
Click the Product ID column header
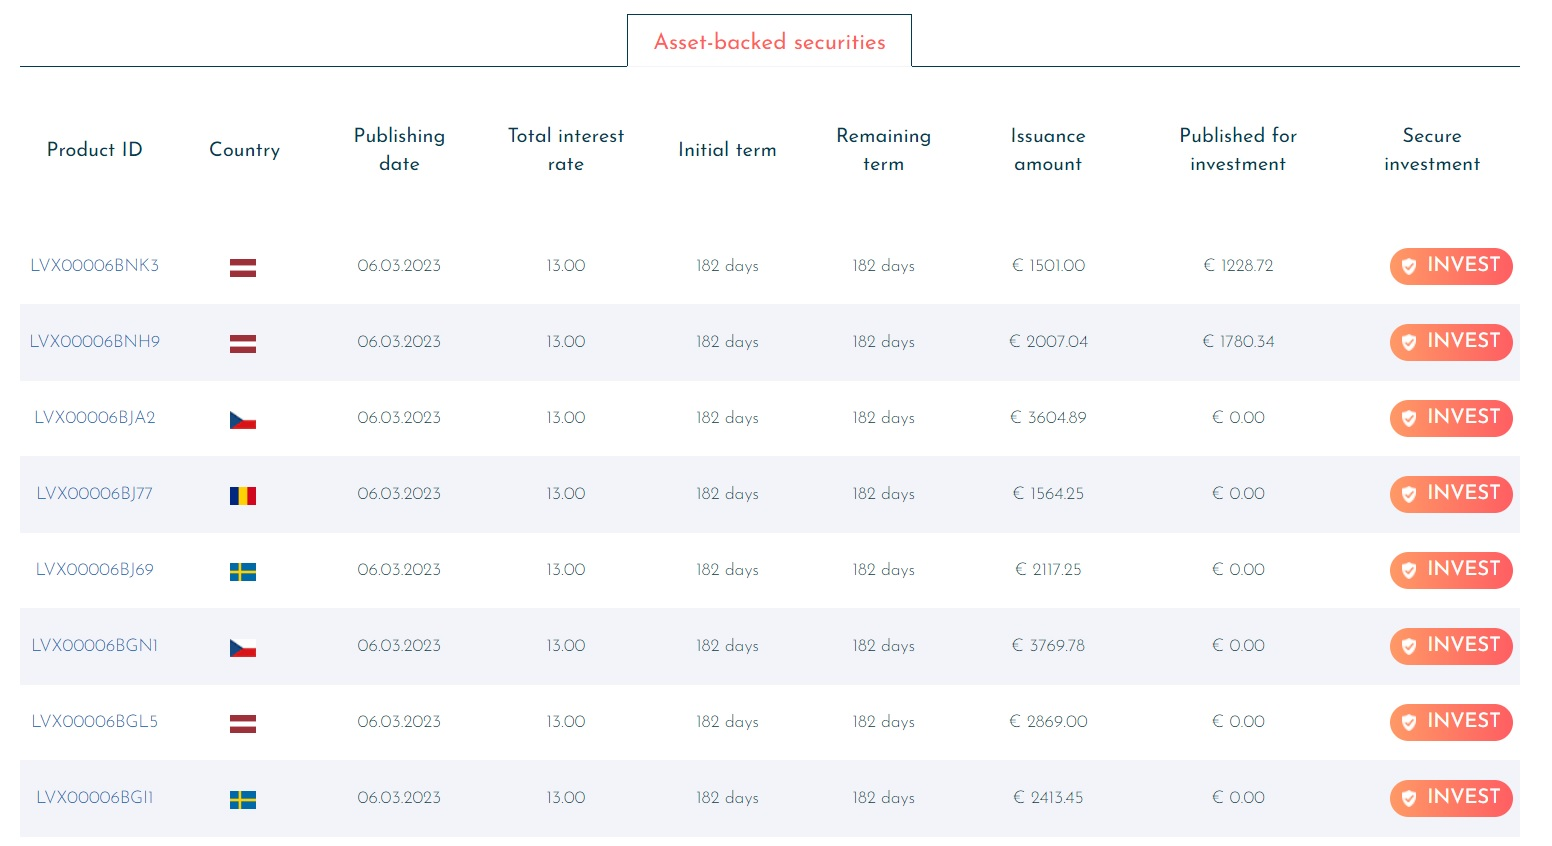click(95, 150)
